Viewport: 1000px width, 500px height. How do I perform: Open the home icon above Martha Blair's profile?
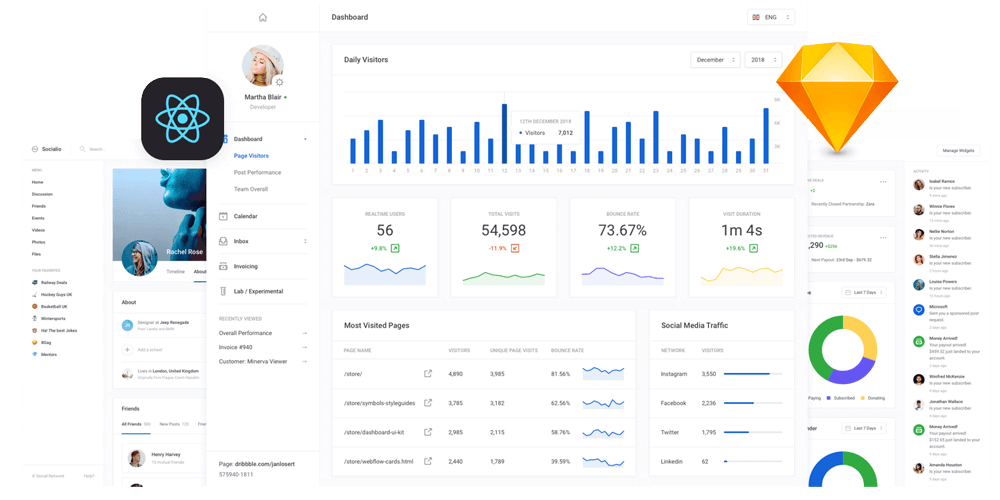click(x=262, y=18)
